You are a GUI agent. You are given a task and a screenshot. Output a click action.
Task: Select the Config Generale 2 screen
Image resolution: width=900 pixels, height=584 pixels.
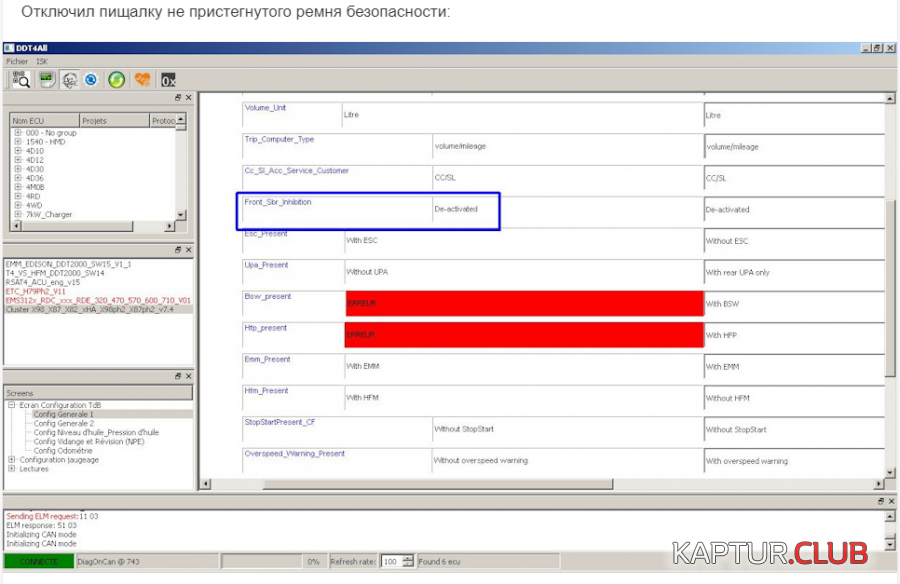[x=63, y=423]
